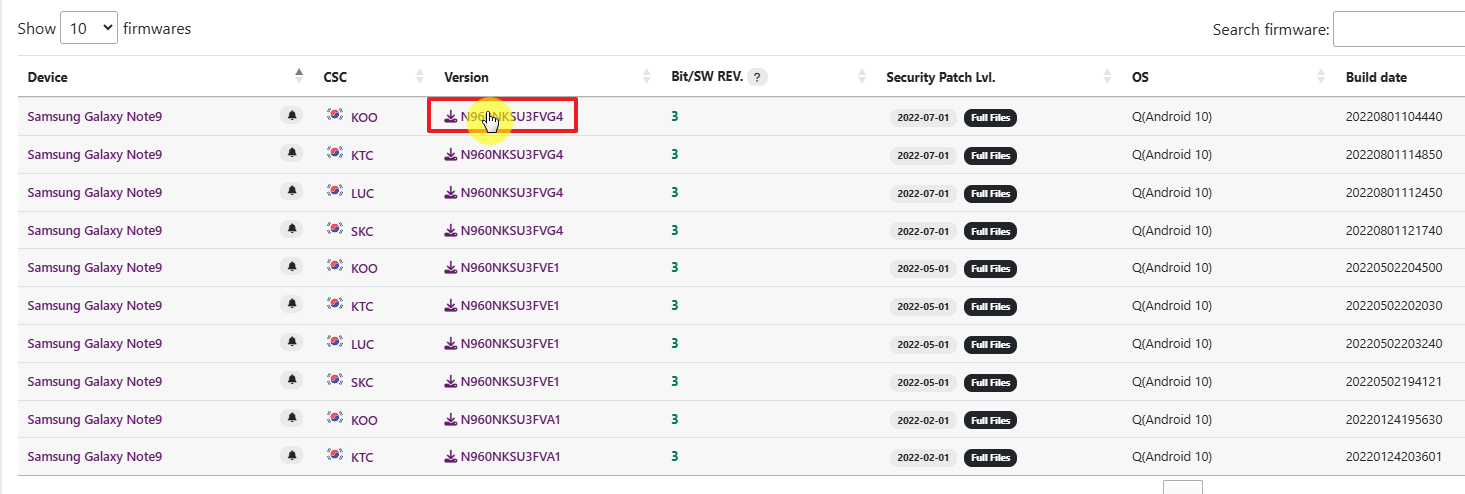Image resolution: width=1465 pixels, height=494 pixels.
Task: Click the Full Files badge in the build 20220124195630 row
Action: click(x=990, y=420)
